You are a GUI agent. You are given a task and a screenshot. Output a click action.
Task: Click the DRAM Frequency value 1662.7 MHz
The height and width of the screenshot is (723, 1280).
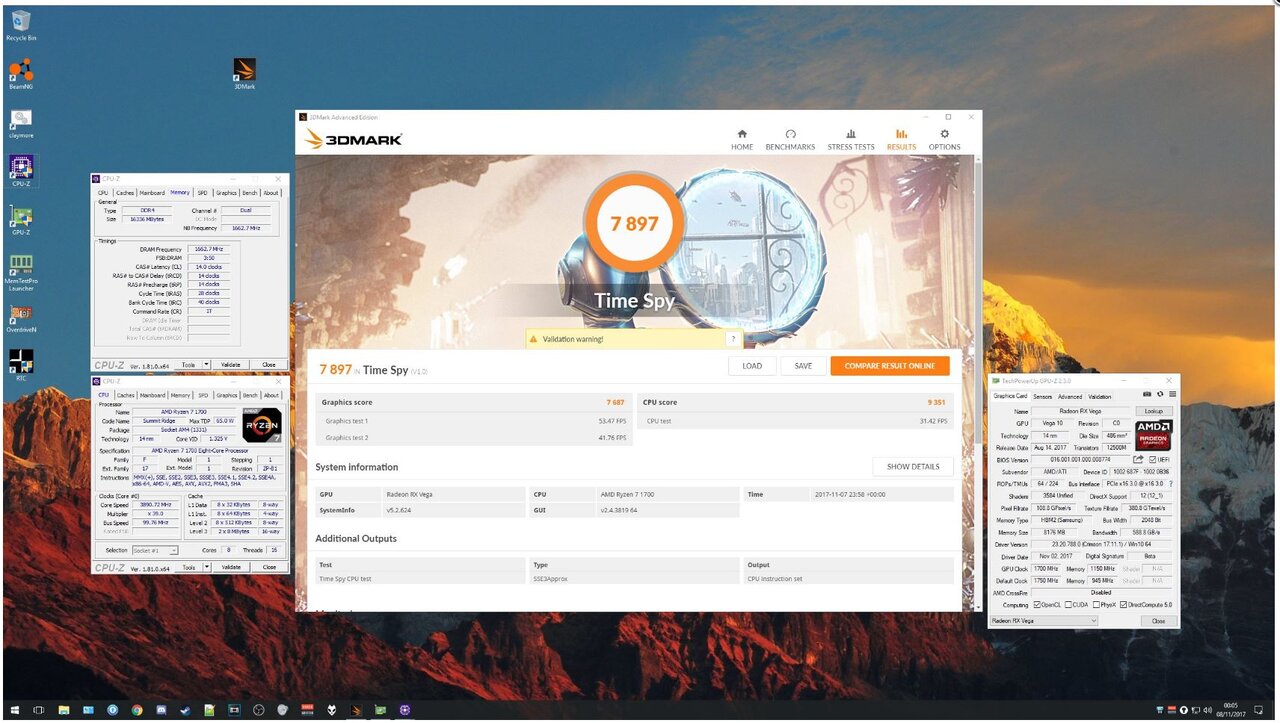pos(209,249)
